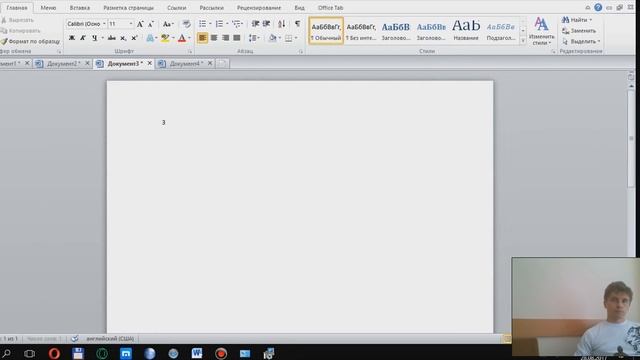640x360 pixels.
Task: Open the Разметка страницы ribbon tab
Action: [129, 8]
